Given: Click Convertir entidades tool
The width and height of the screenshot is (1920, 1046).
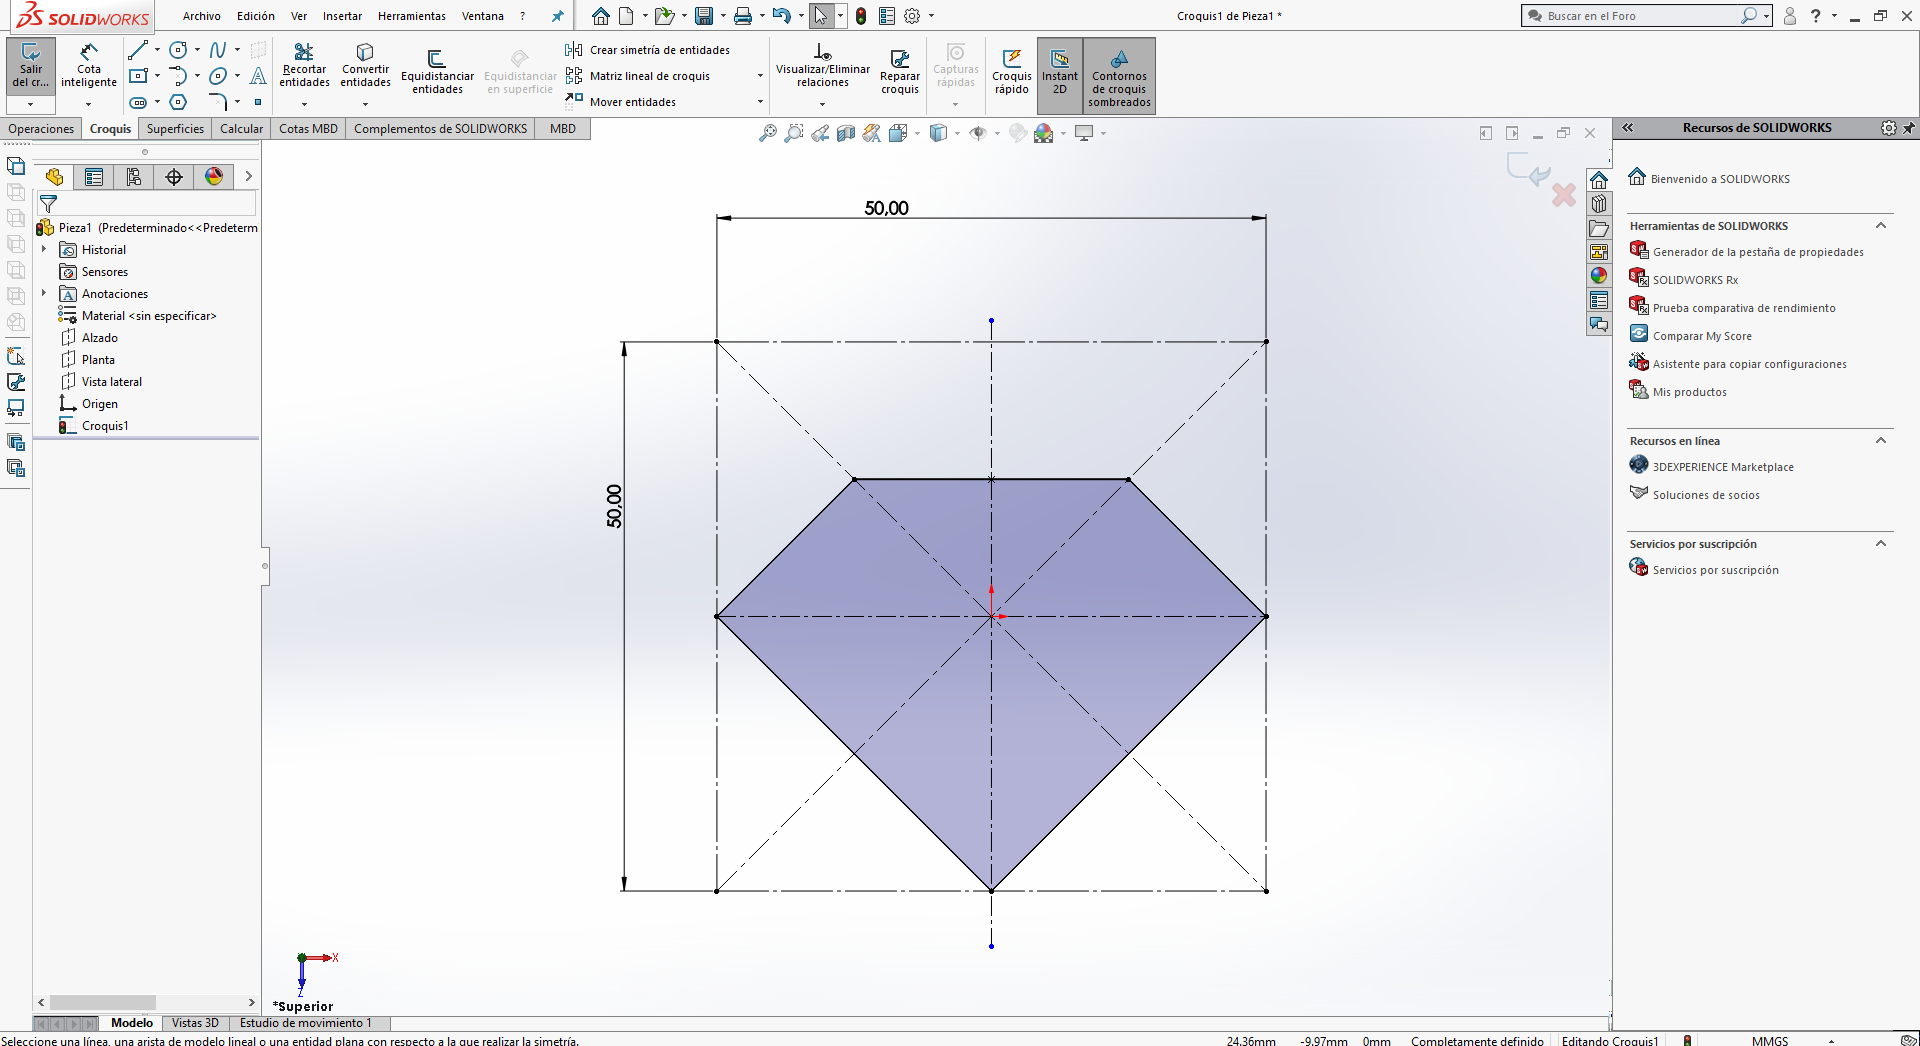Looking at the screenshot, I should pos(365,65).
